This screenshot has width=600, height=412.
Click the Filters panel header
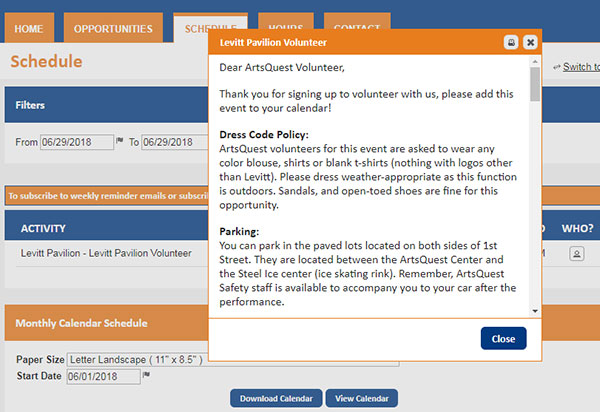click(106, 105)
